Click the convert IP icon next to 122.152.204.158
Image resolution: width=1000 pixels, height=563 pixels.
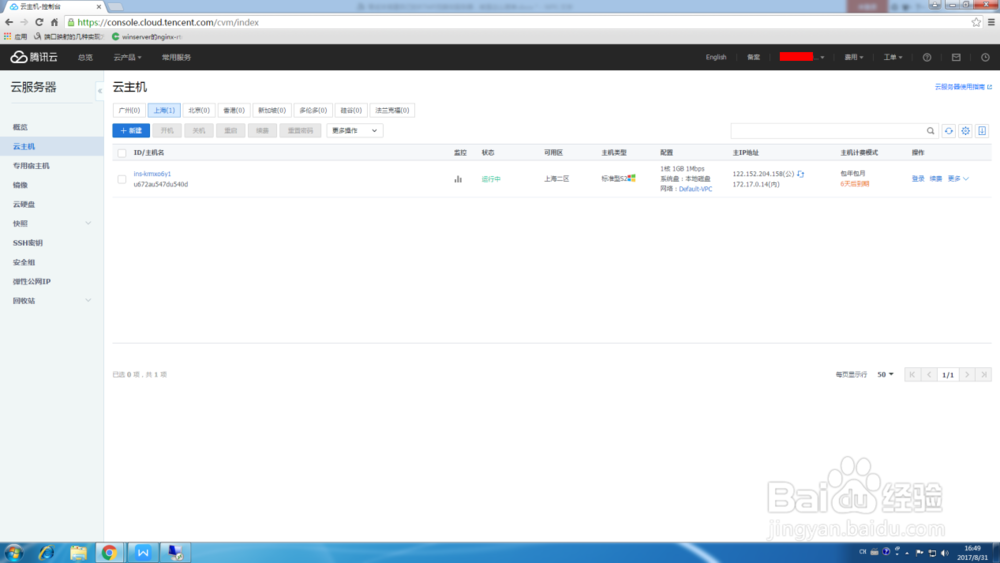[800, 173]
